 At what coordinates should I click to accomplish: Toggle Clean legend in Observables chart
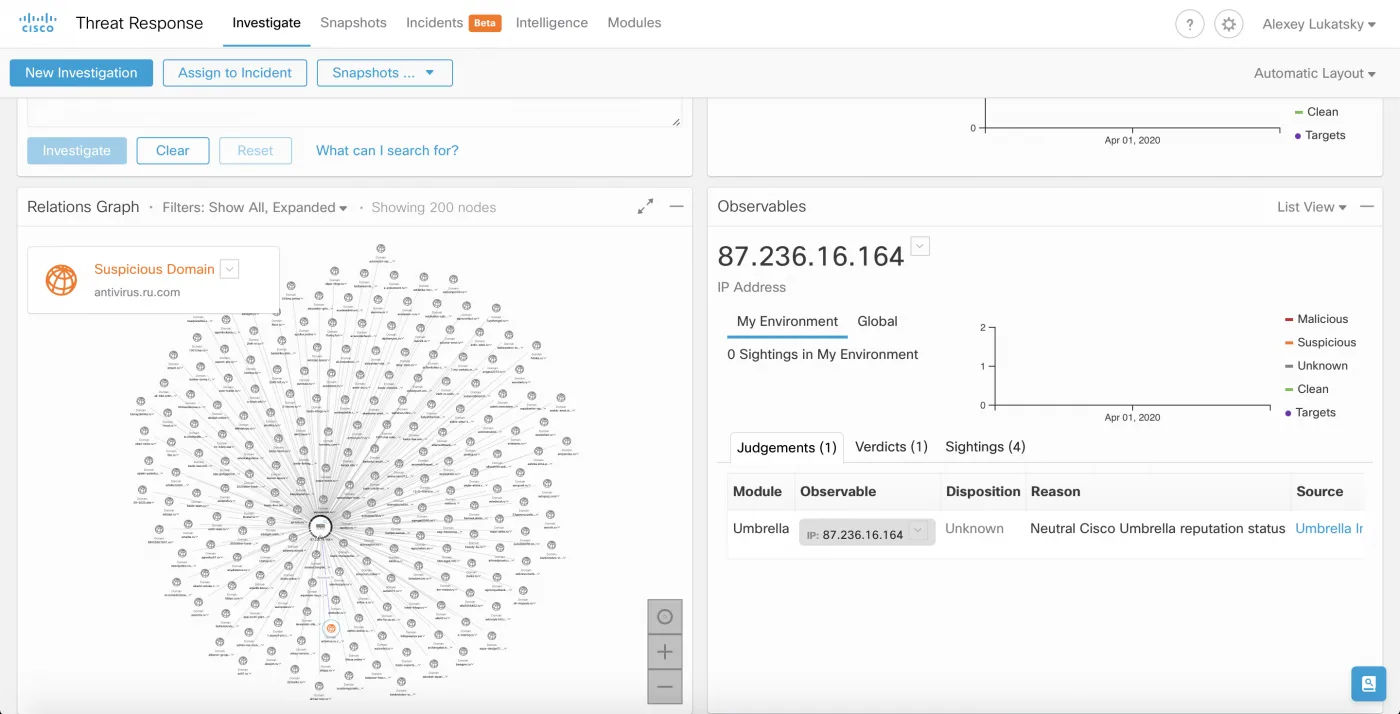tap(1307, 389)
